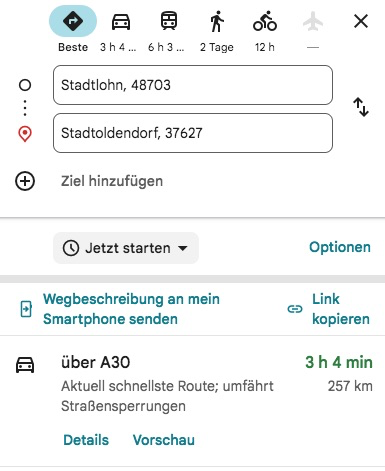The width and height of the screenshot is (385, 471).
Task: Switch to driving mode car icon
Action: 121,22
